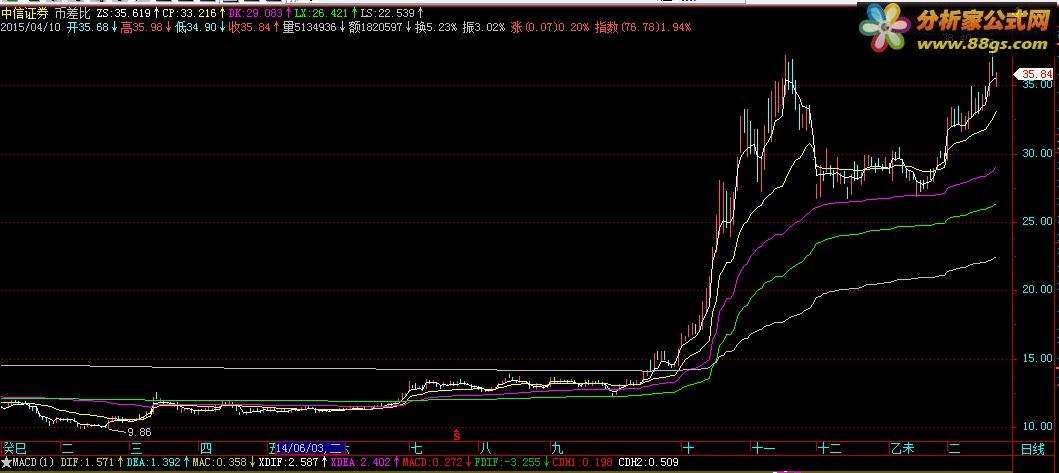Click the 四 month marker on time axis
This screenshot has width=1059, height=473.
coord(206,448)
